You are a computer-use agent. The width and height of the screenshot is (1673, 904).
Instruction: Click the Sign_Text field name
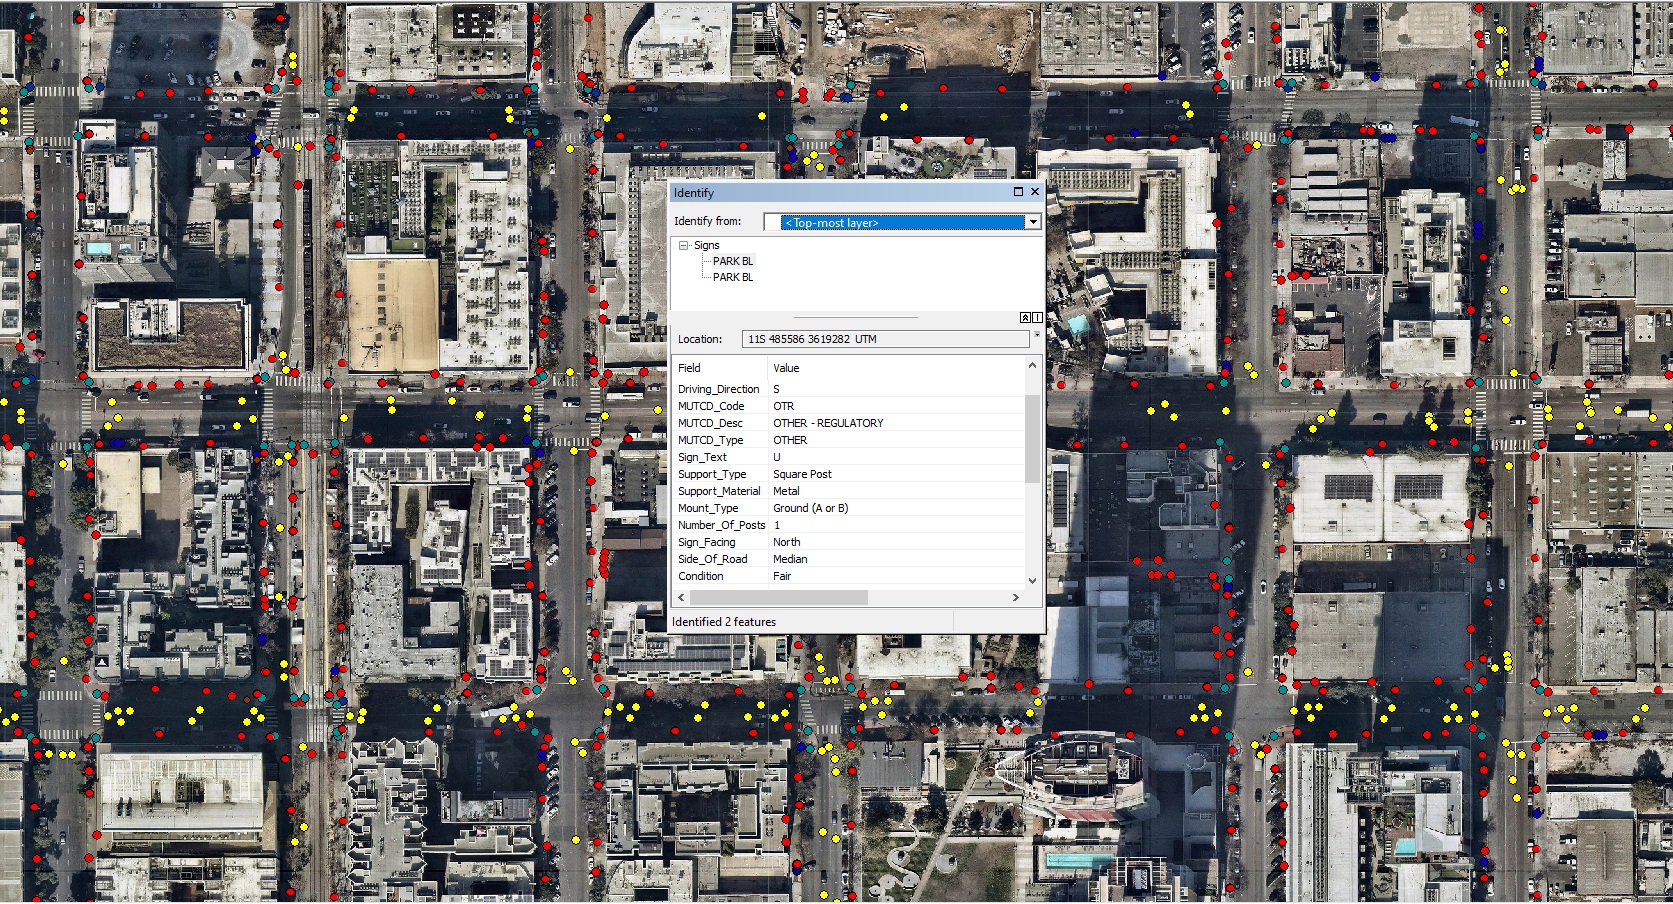coord(702,457)
